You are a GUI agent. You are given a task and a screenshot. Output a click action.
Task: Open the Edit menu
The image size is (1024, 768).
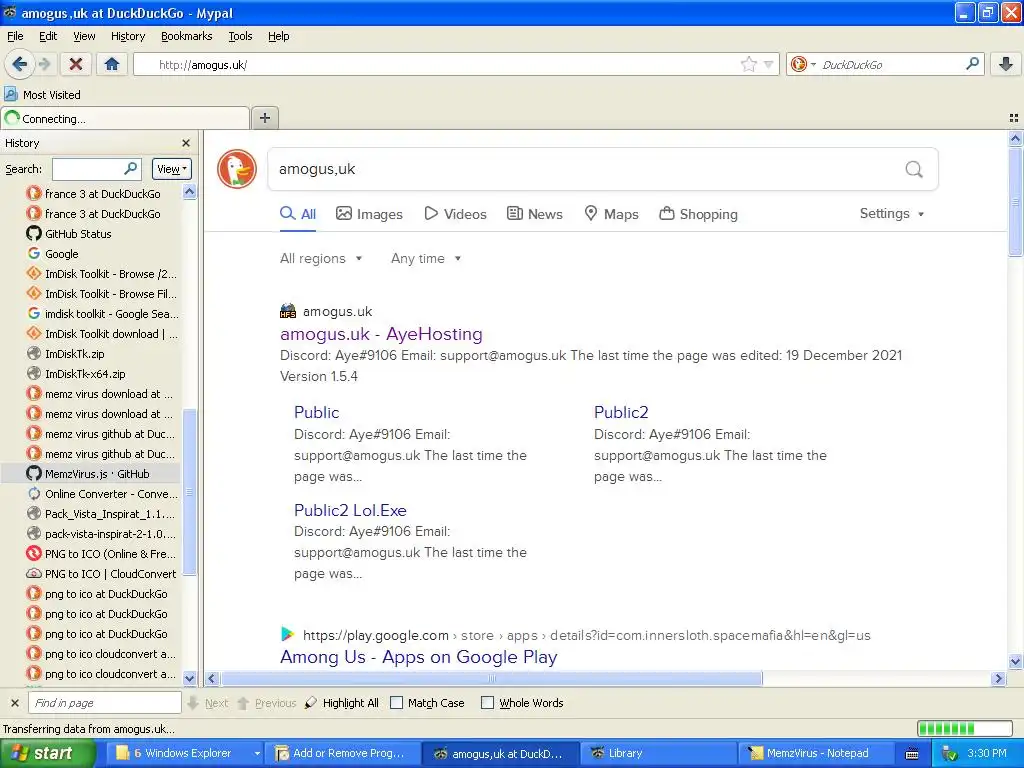[48, 36]
